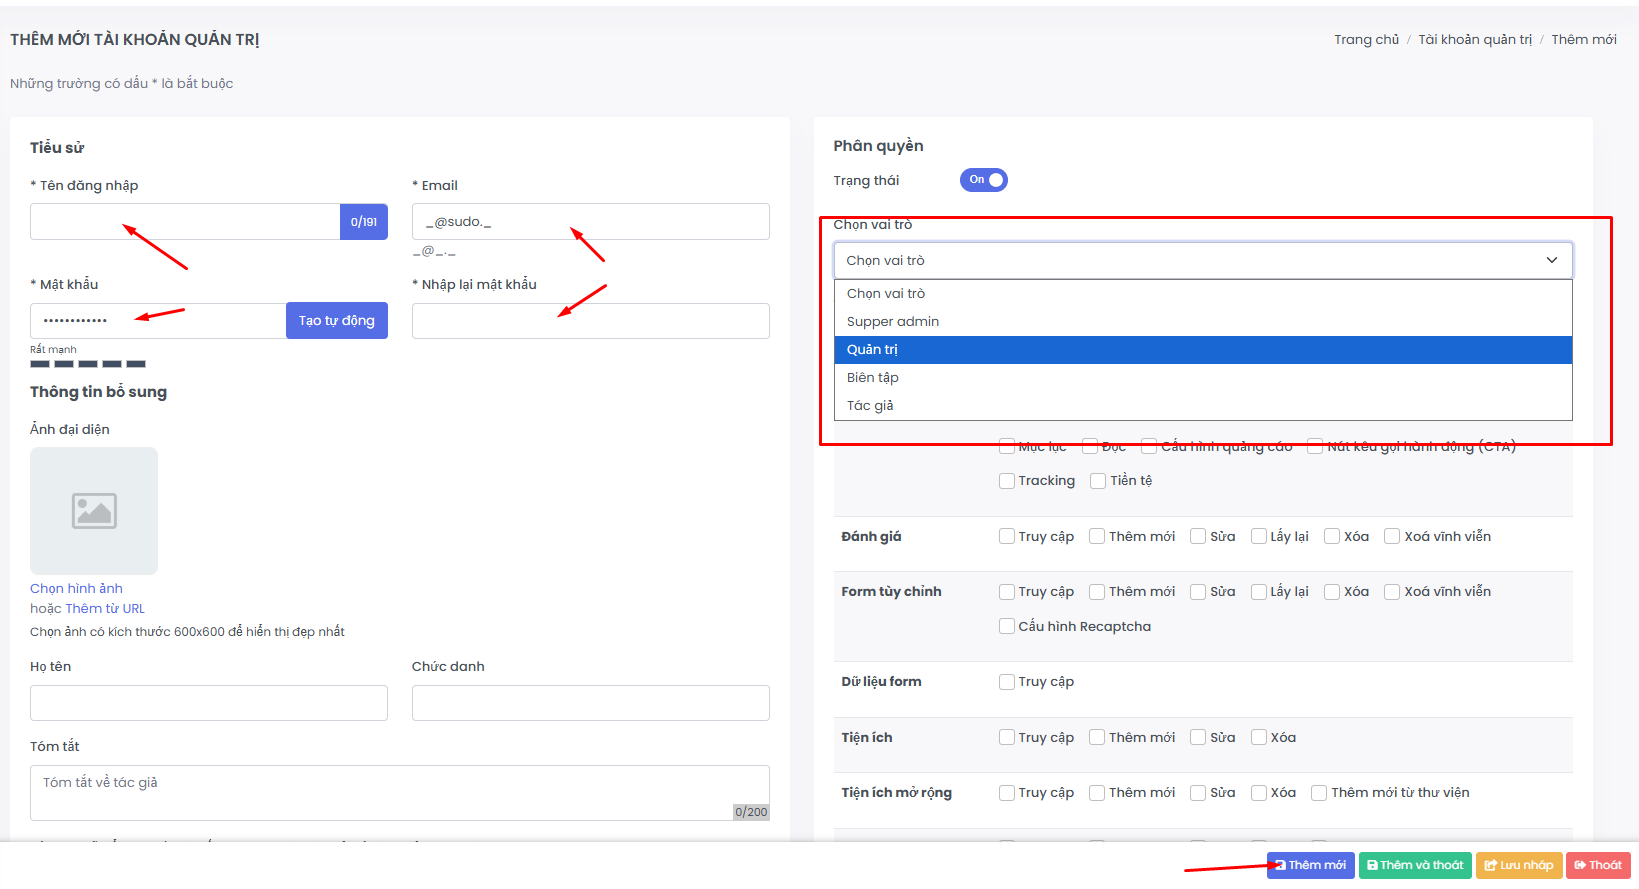Tick the 'Tracking' checkbox
The height and width of the screenshot is (889, 1639).
[1007, 481]
